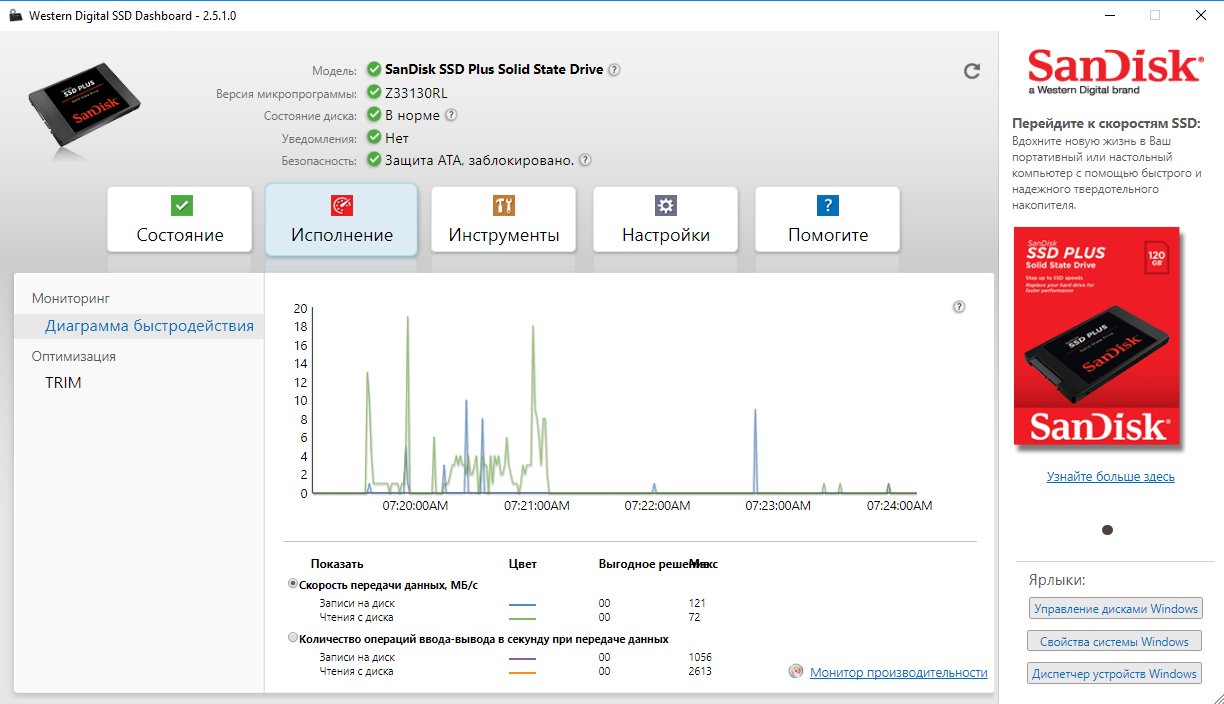This screenshot has height=704, width=1224.
Task: Select TRIM under Оптимизация
Action: [x=63, y=383]
